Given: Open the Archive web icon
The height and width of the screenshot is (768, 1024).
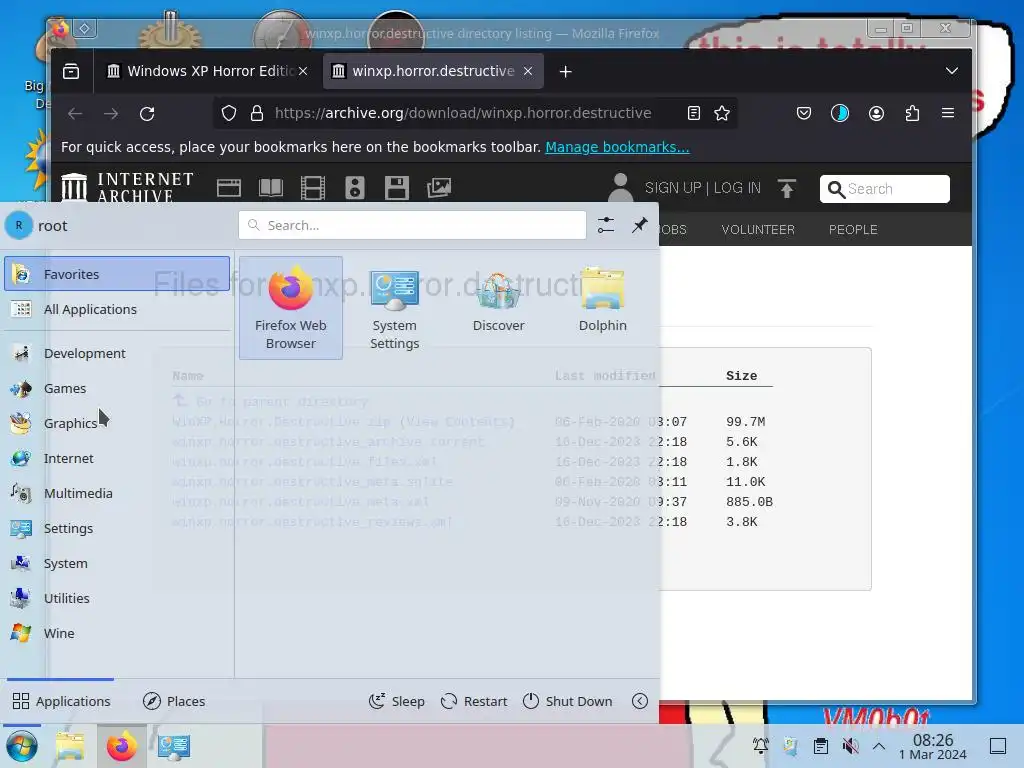Looking at the screenshot, I should [x=229, y=188].
